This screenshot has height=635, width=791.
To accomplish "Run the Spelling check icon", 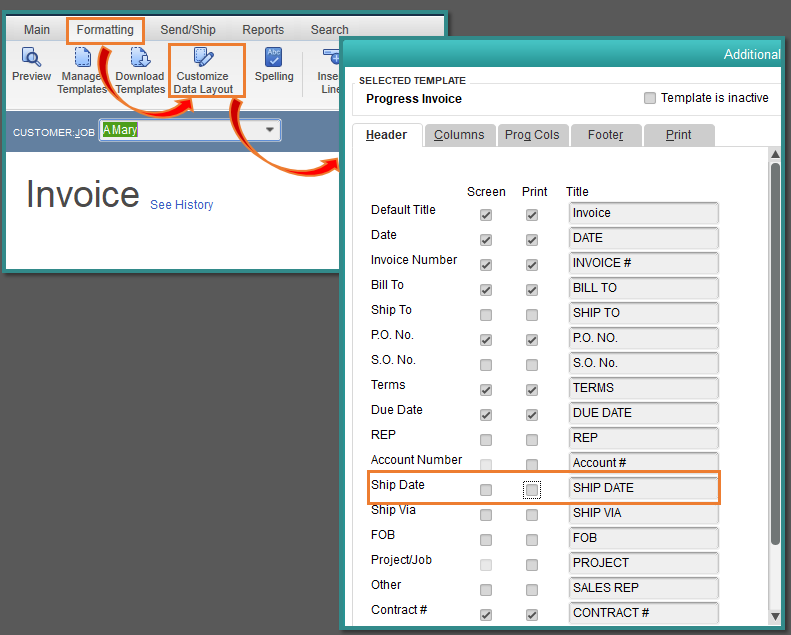I will tap(274, 57).
